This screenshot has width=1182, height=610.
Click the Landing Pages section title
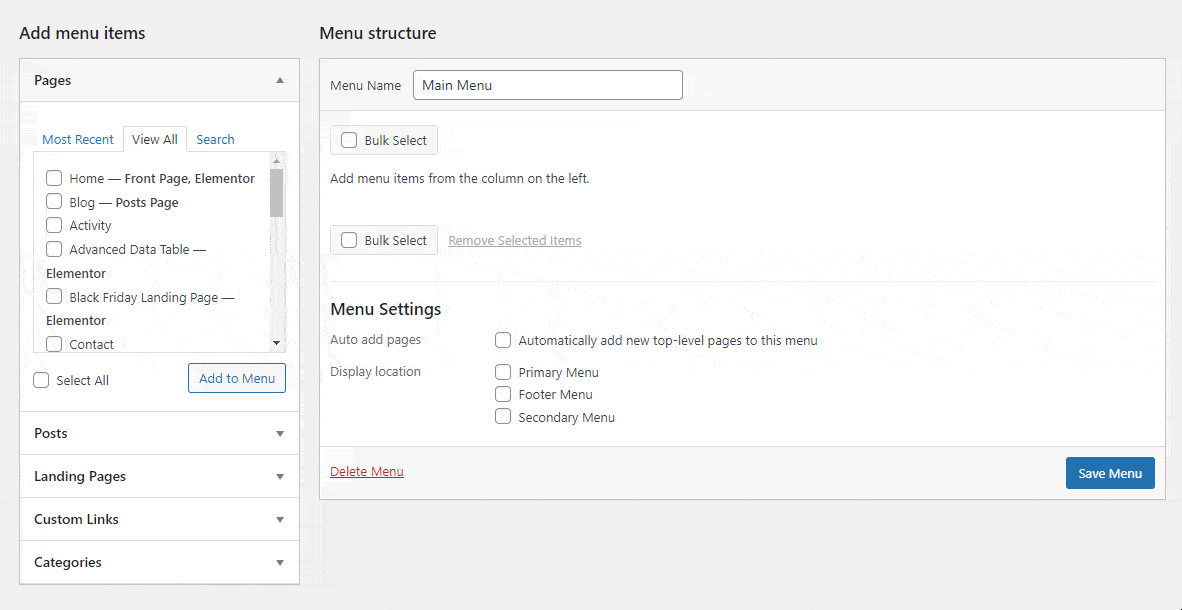pos(80,477)
